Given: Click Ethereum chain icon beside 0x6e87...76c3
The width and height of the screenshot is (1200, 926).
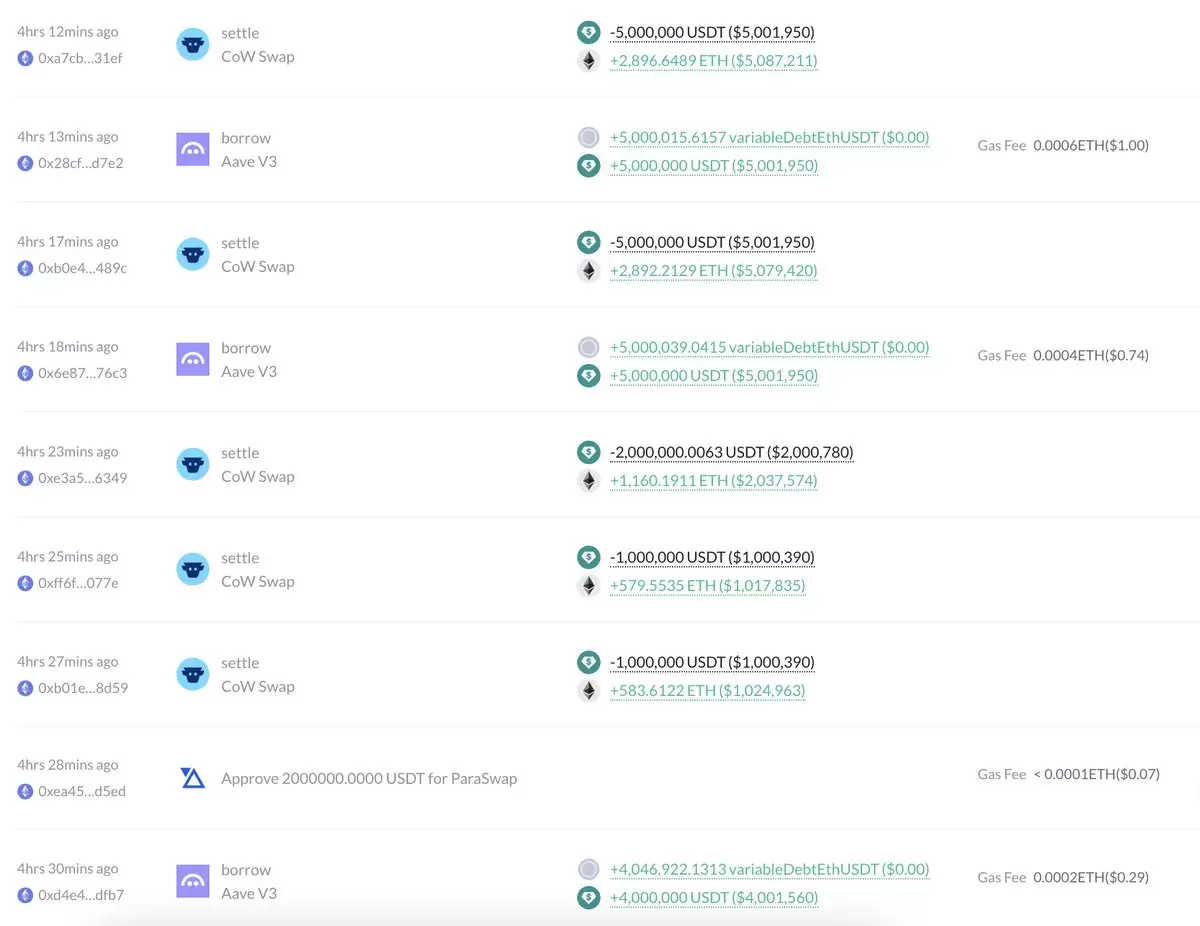Looking at the screenshot, I should click(25, 373).
